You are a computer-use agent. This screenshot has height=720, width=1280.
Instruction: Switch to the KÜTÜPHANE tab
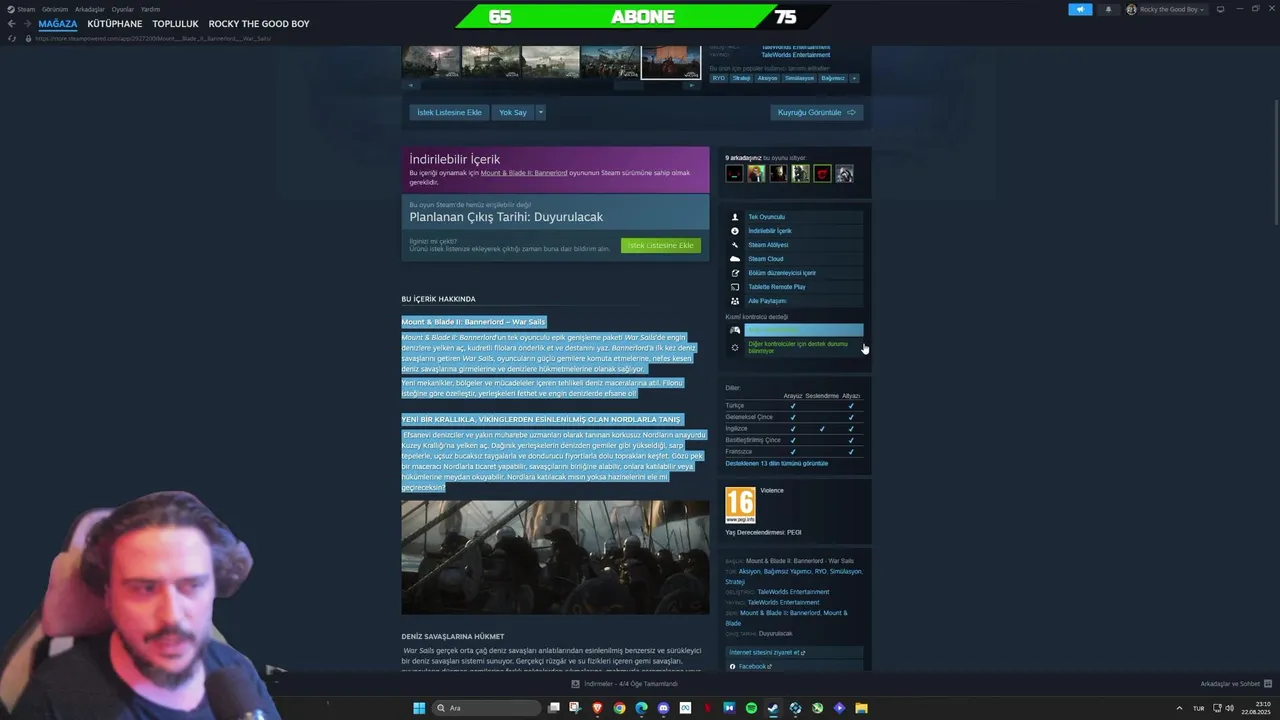click(x=115, y=24)
